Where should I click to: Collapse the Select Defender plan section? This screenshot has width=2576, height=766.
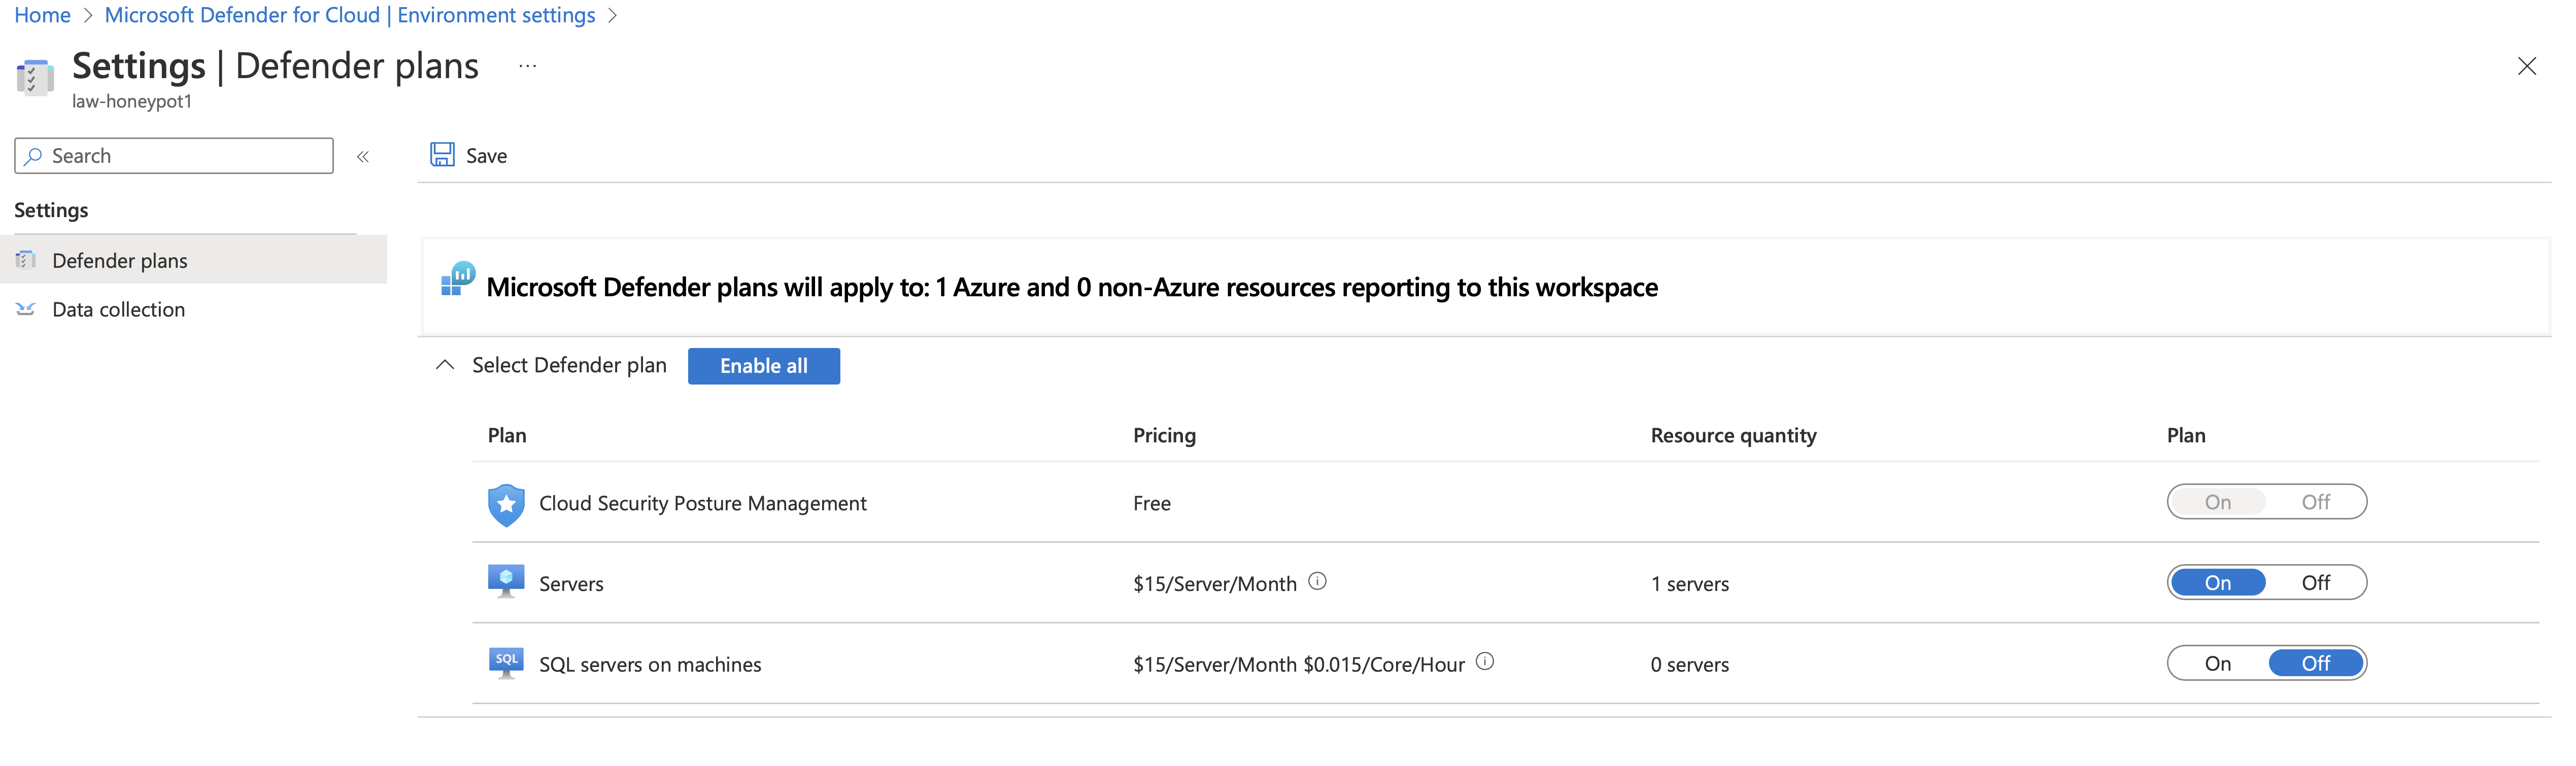(x=445, y=365)
